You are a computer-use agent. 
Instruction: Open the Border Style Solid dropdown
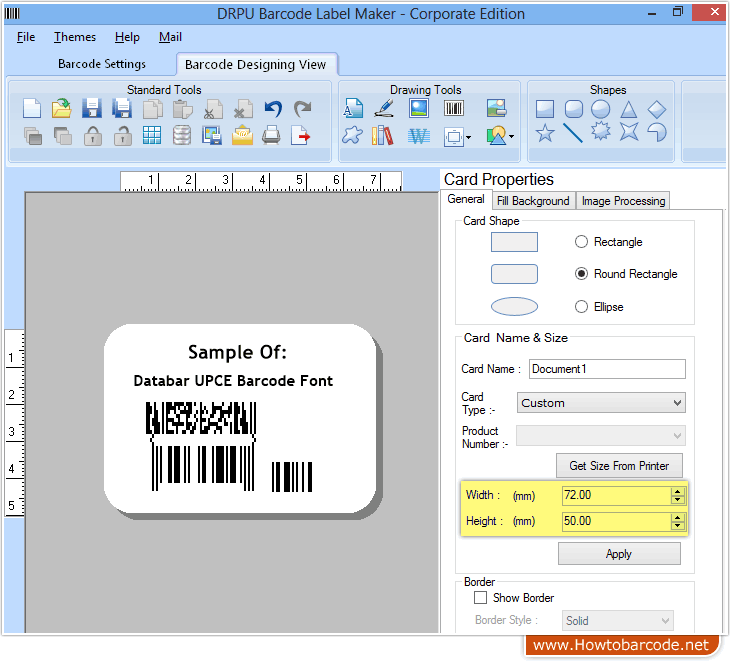click(x=665, y=621)
